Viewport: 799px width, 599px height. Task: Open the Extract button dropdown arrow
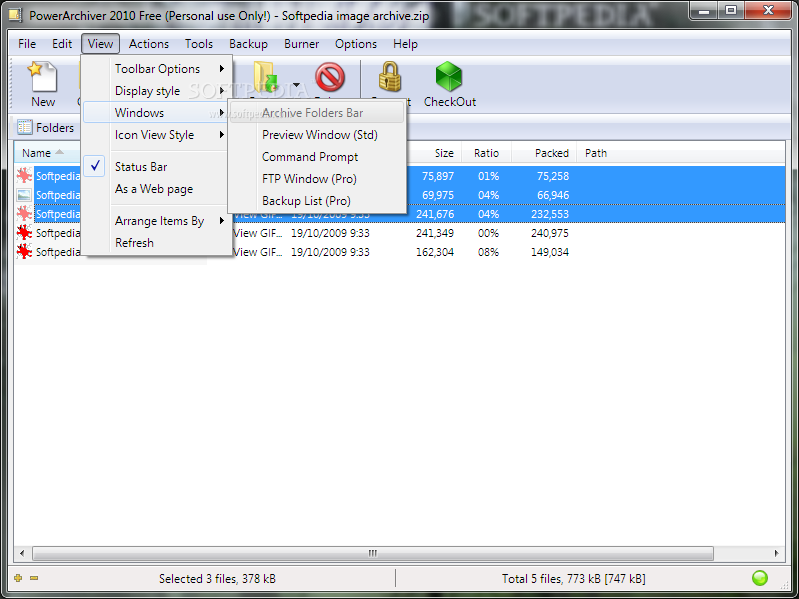pyautogui.click(x=296, y=85)
